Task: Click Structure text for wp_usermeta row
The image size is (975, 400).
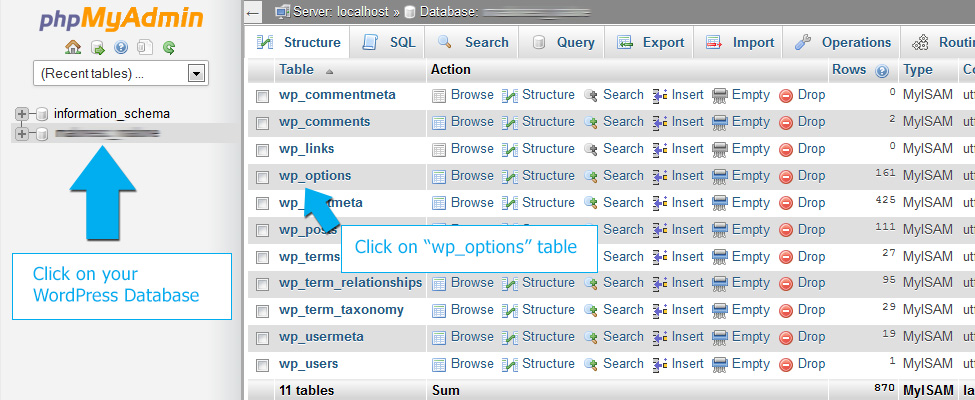Action: coord(548,337)
